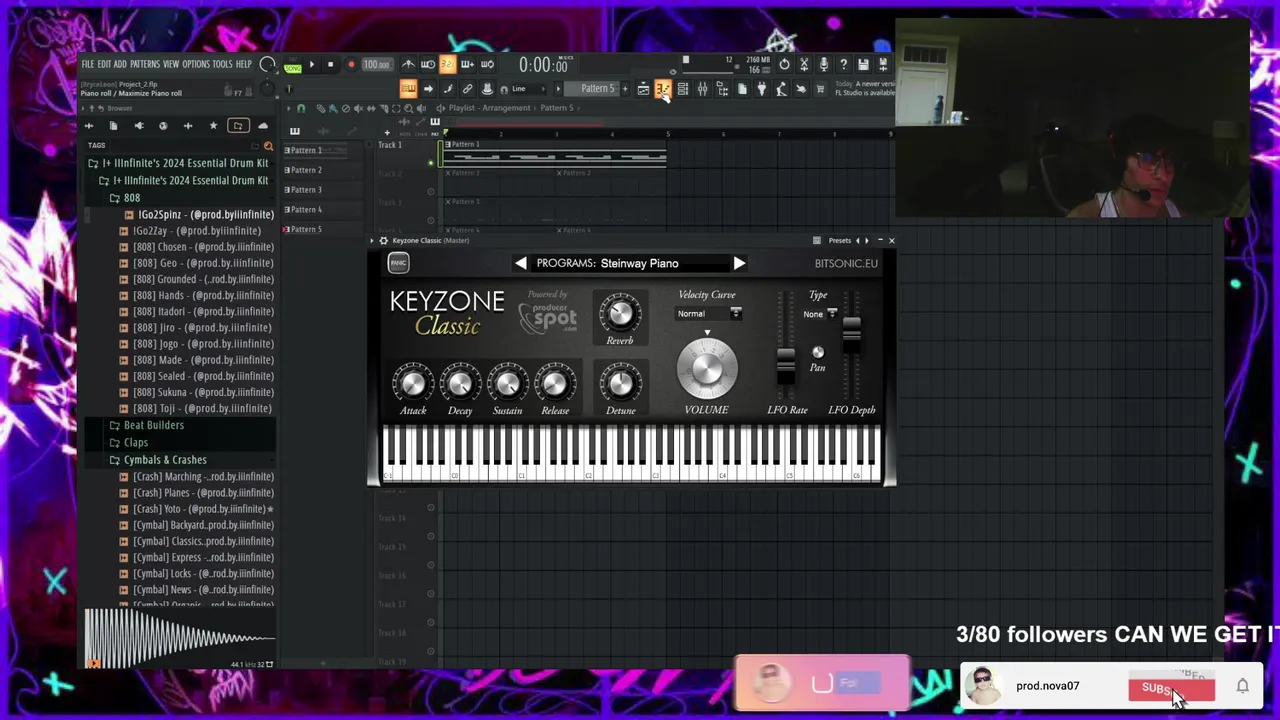Click the stamp tool icon
Viewport: 1280px width, 720px height.
point(487,89)
